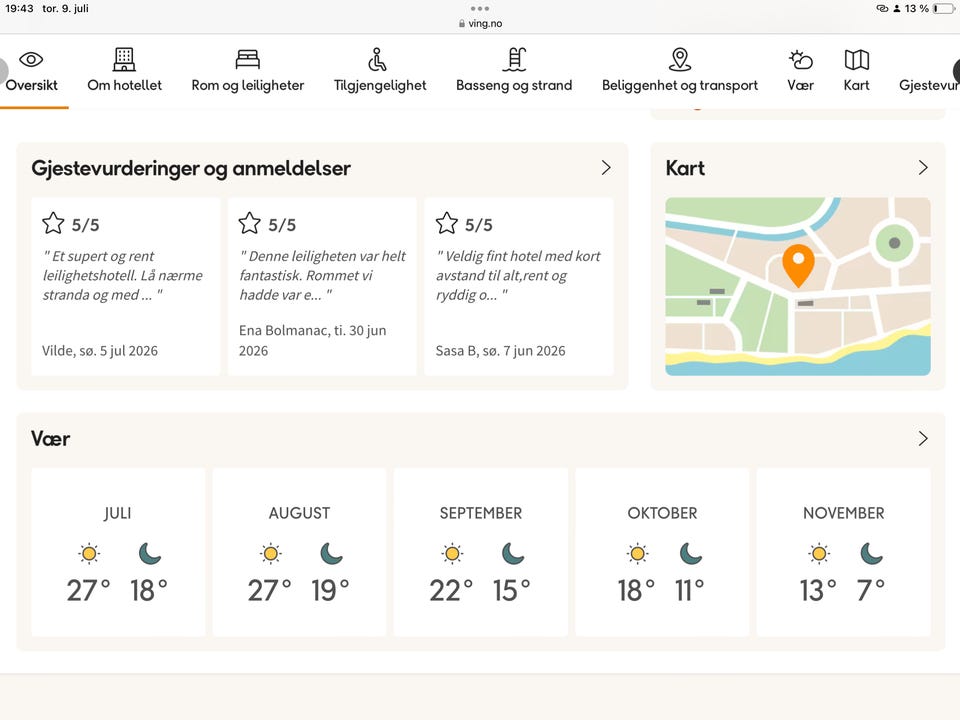The width and height of the screenshot is (960, 720).
Task: Open the Basseng og strand tab
Action: (514, 72)
